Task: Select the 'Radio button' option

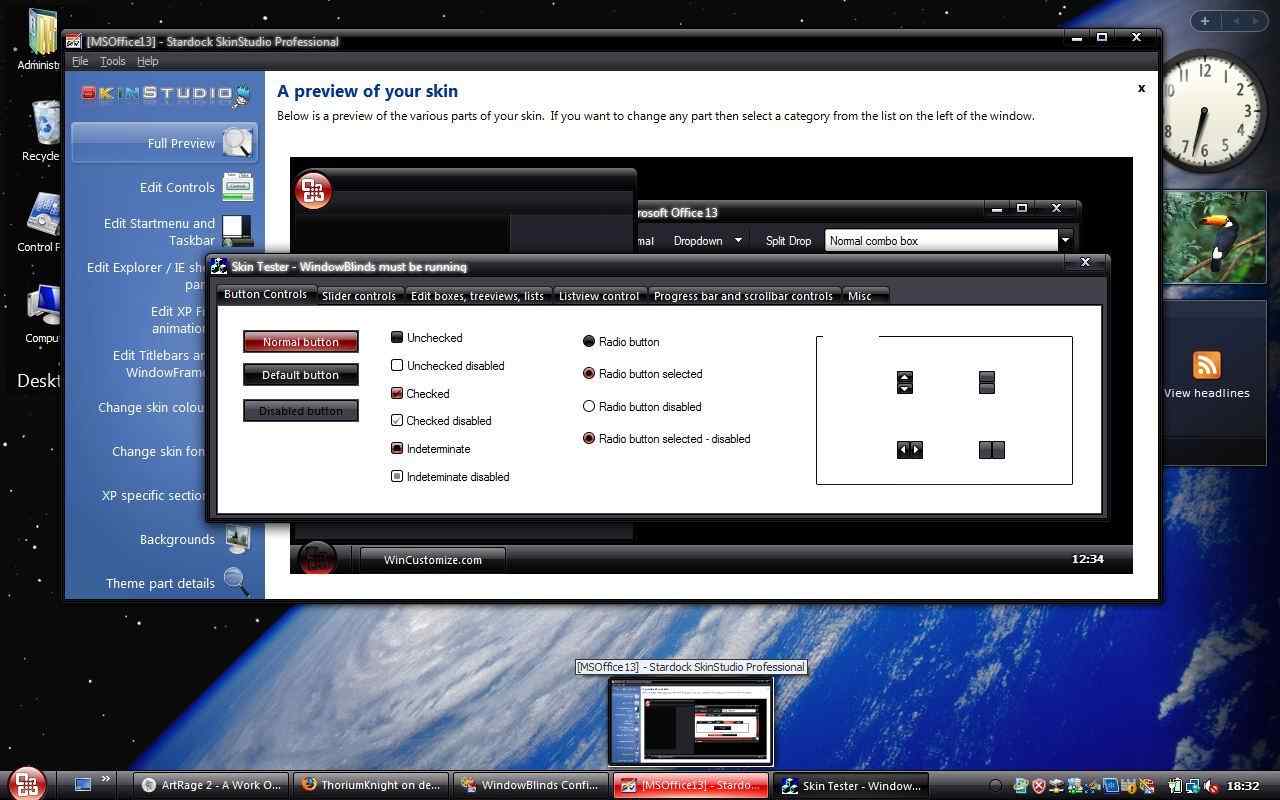Action: tap(589, 341)
